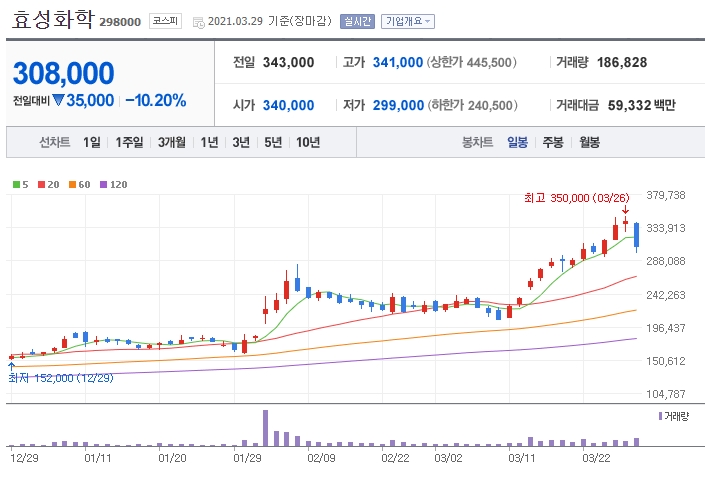Image resolution: width=705 pixels, height=481 pixels.
Task: Click the 최고 350,000 (03/26) label
Action: click(x=577, y=198)
